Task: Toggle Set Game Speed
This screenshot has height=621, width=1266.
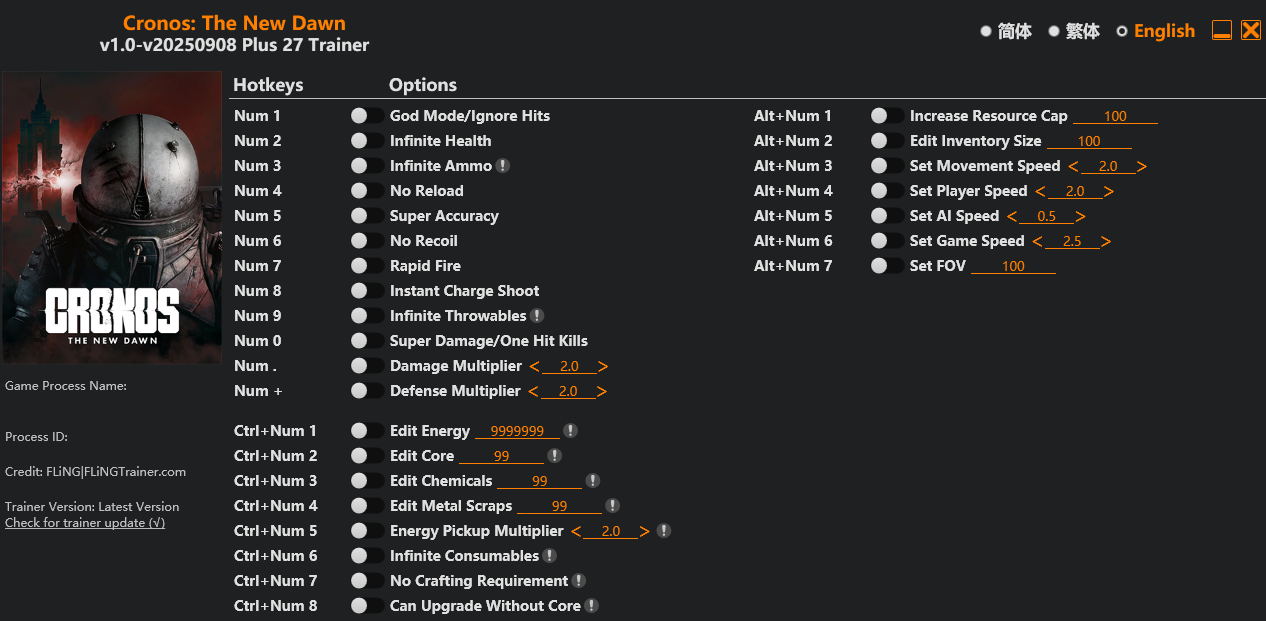Action: [x=887, y=241]
